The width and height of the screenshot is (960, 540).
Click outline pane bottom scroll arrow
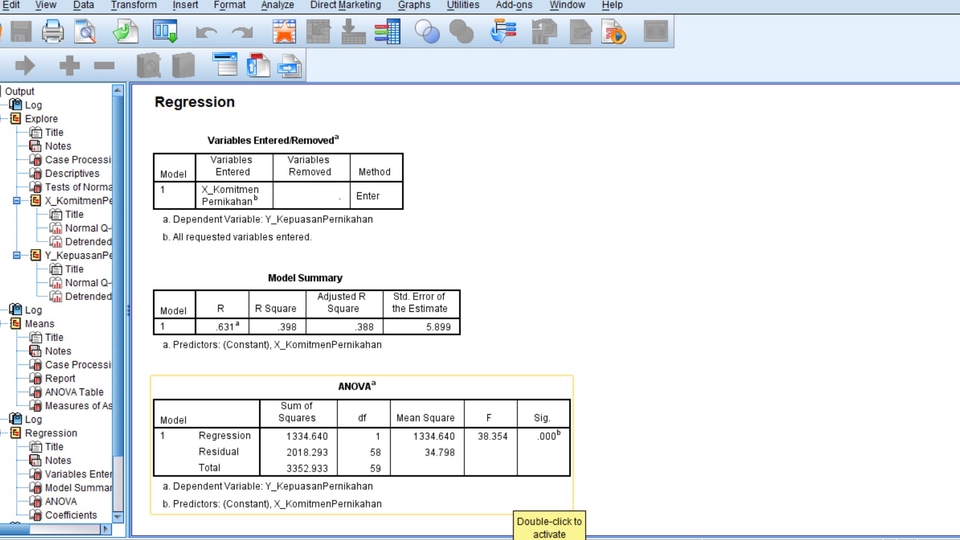[x=118, y=517]
